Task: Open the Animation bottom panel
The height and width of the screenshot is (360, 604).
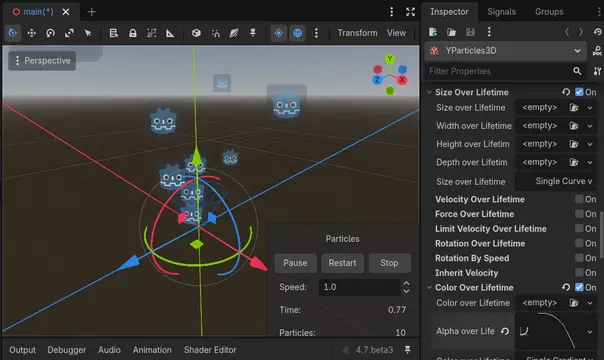Action: coord(152,350)
